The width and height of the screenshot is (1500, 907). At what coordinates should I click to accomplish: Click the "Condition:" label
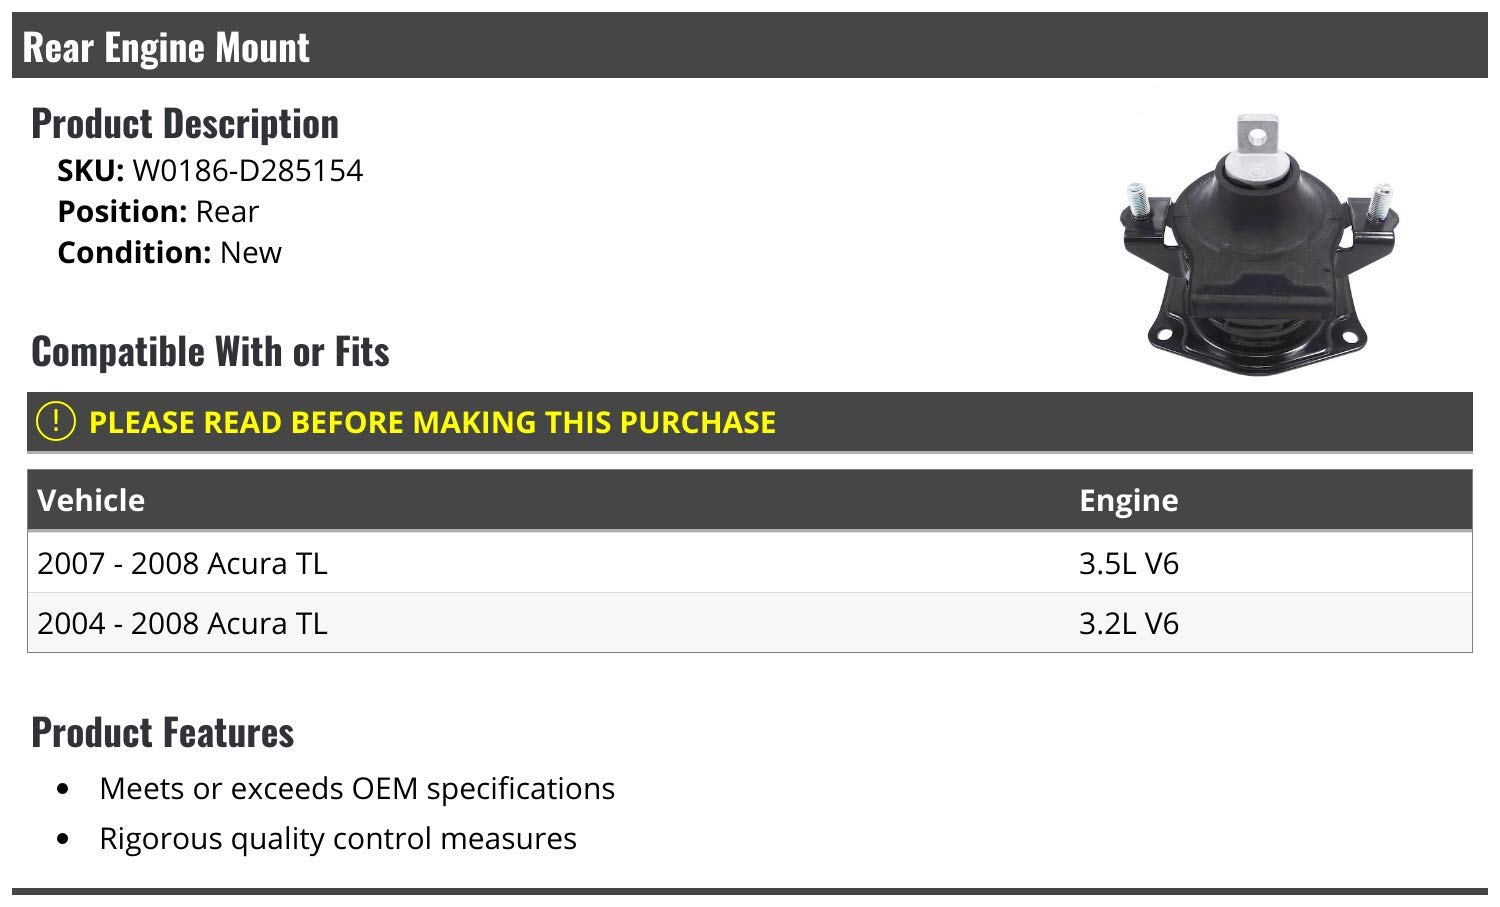coord(134,252)
